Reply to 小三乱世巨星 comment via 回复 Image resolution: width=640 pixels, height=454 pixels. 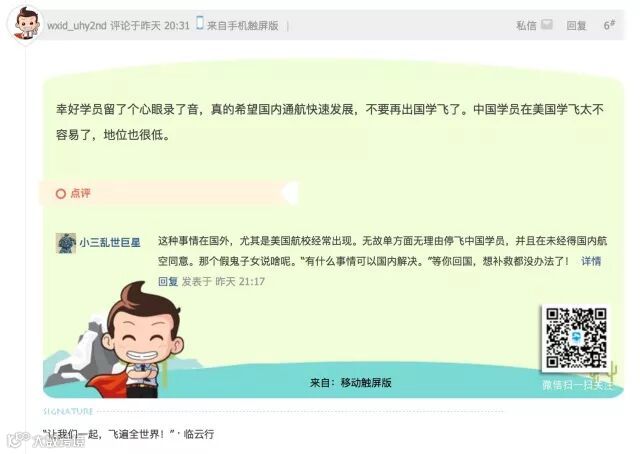(168, 281)
